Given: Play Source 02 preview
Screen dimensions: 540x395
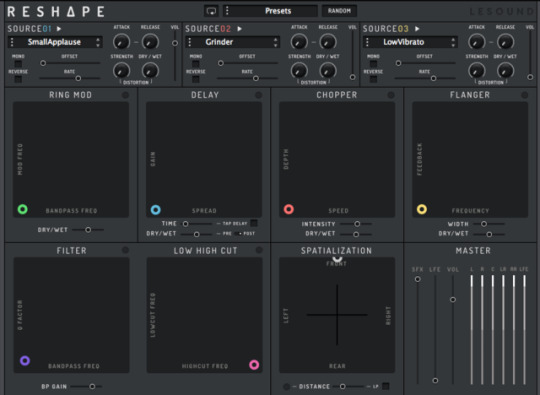Looking at the screenshot, I should (240, 29).
